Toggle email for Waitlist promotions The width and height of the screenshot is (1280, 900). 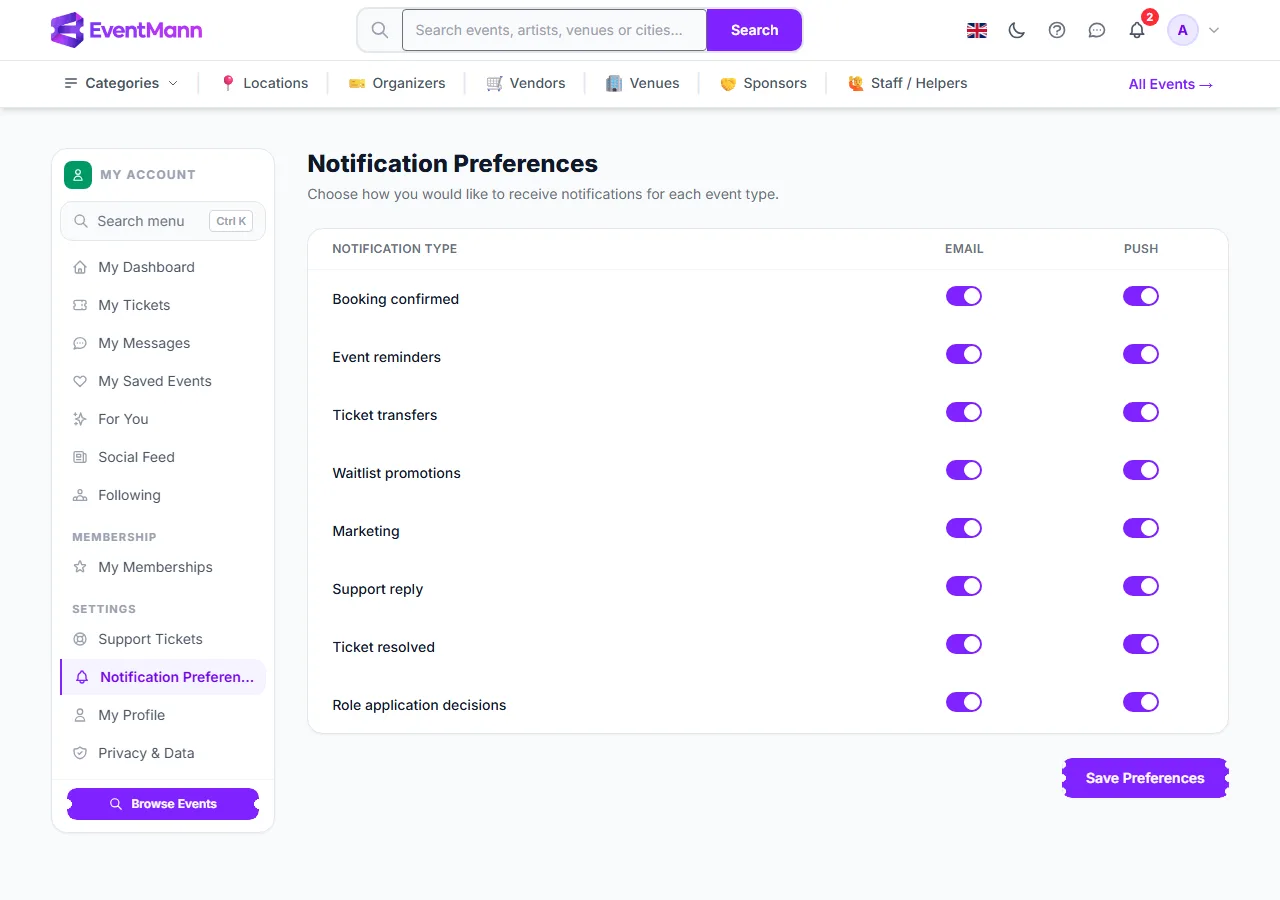point(964,470)
